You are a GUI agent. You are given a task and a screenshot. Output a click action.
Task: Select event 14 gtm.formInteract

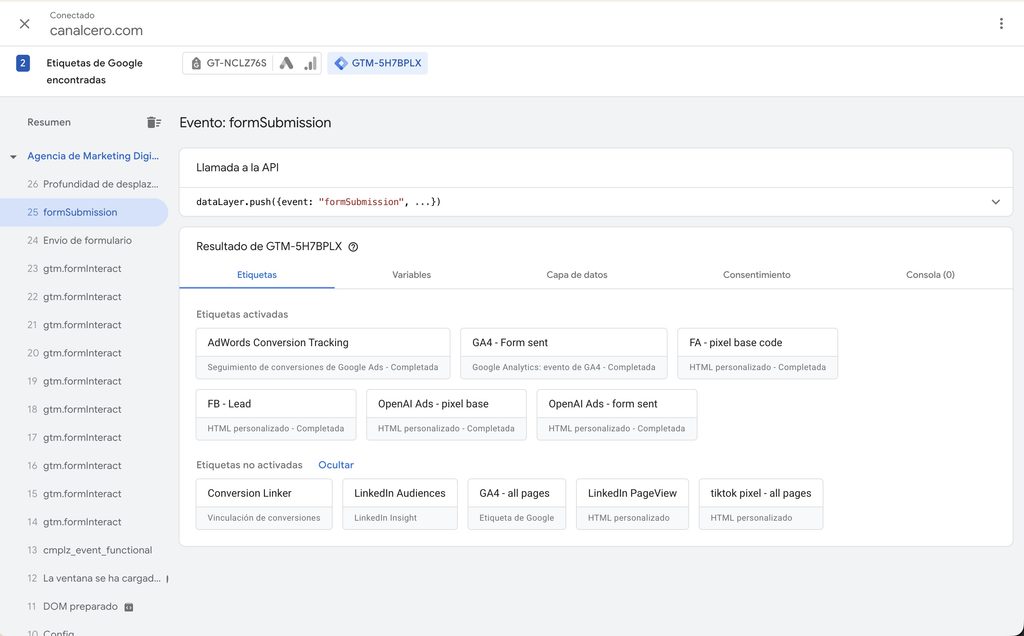click(84, 521)
